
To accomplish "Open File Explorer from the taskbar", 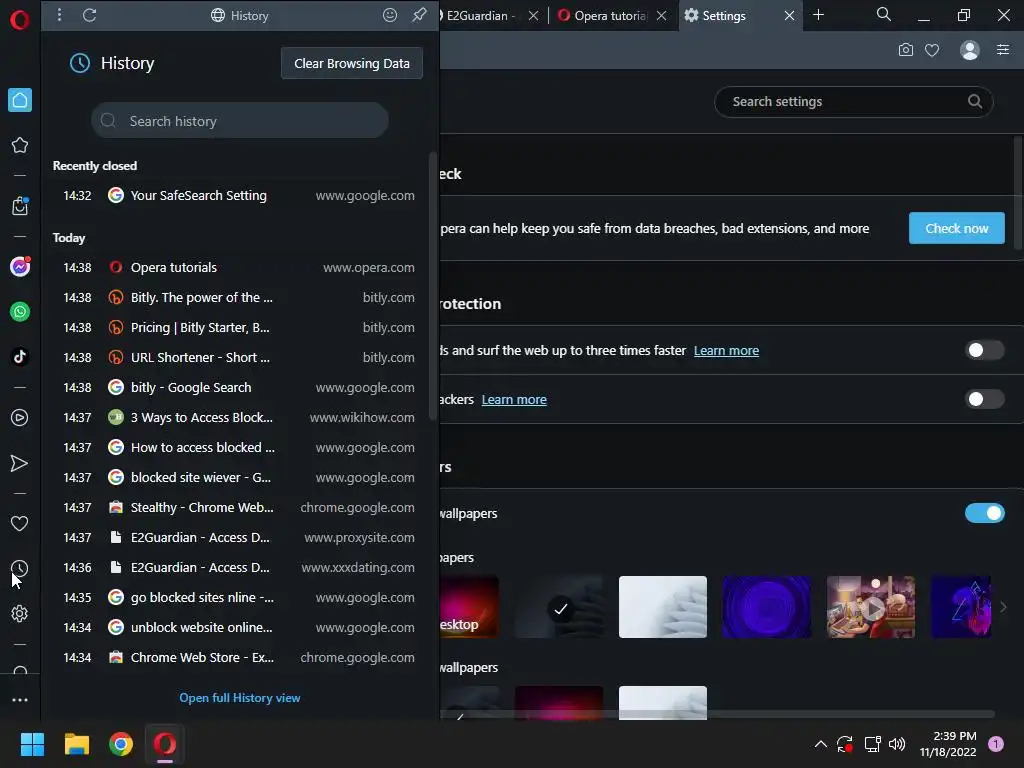I will click(76, 744).
